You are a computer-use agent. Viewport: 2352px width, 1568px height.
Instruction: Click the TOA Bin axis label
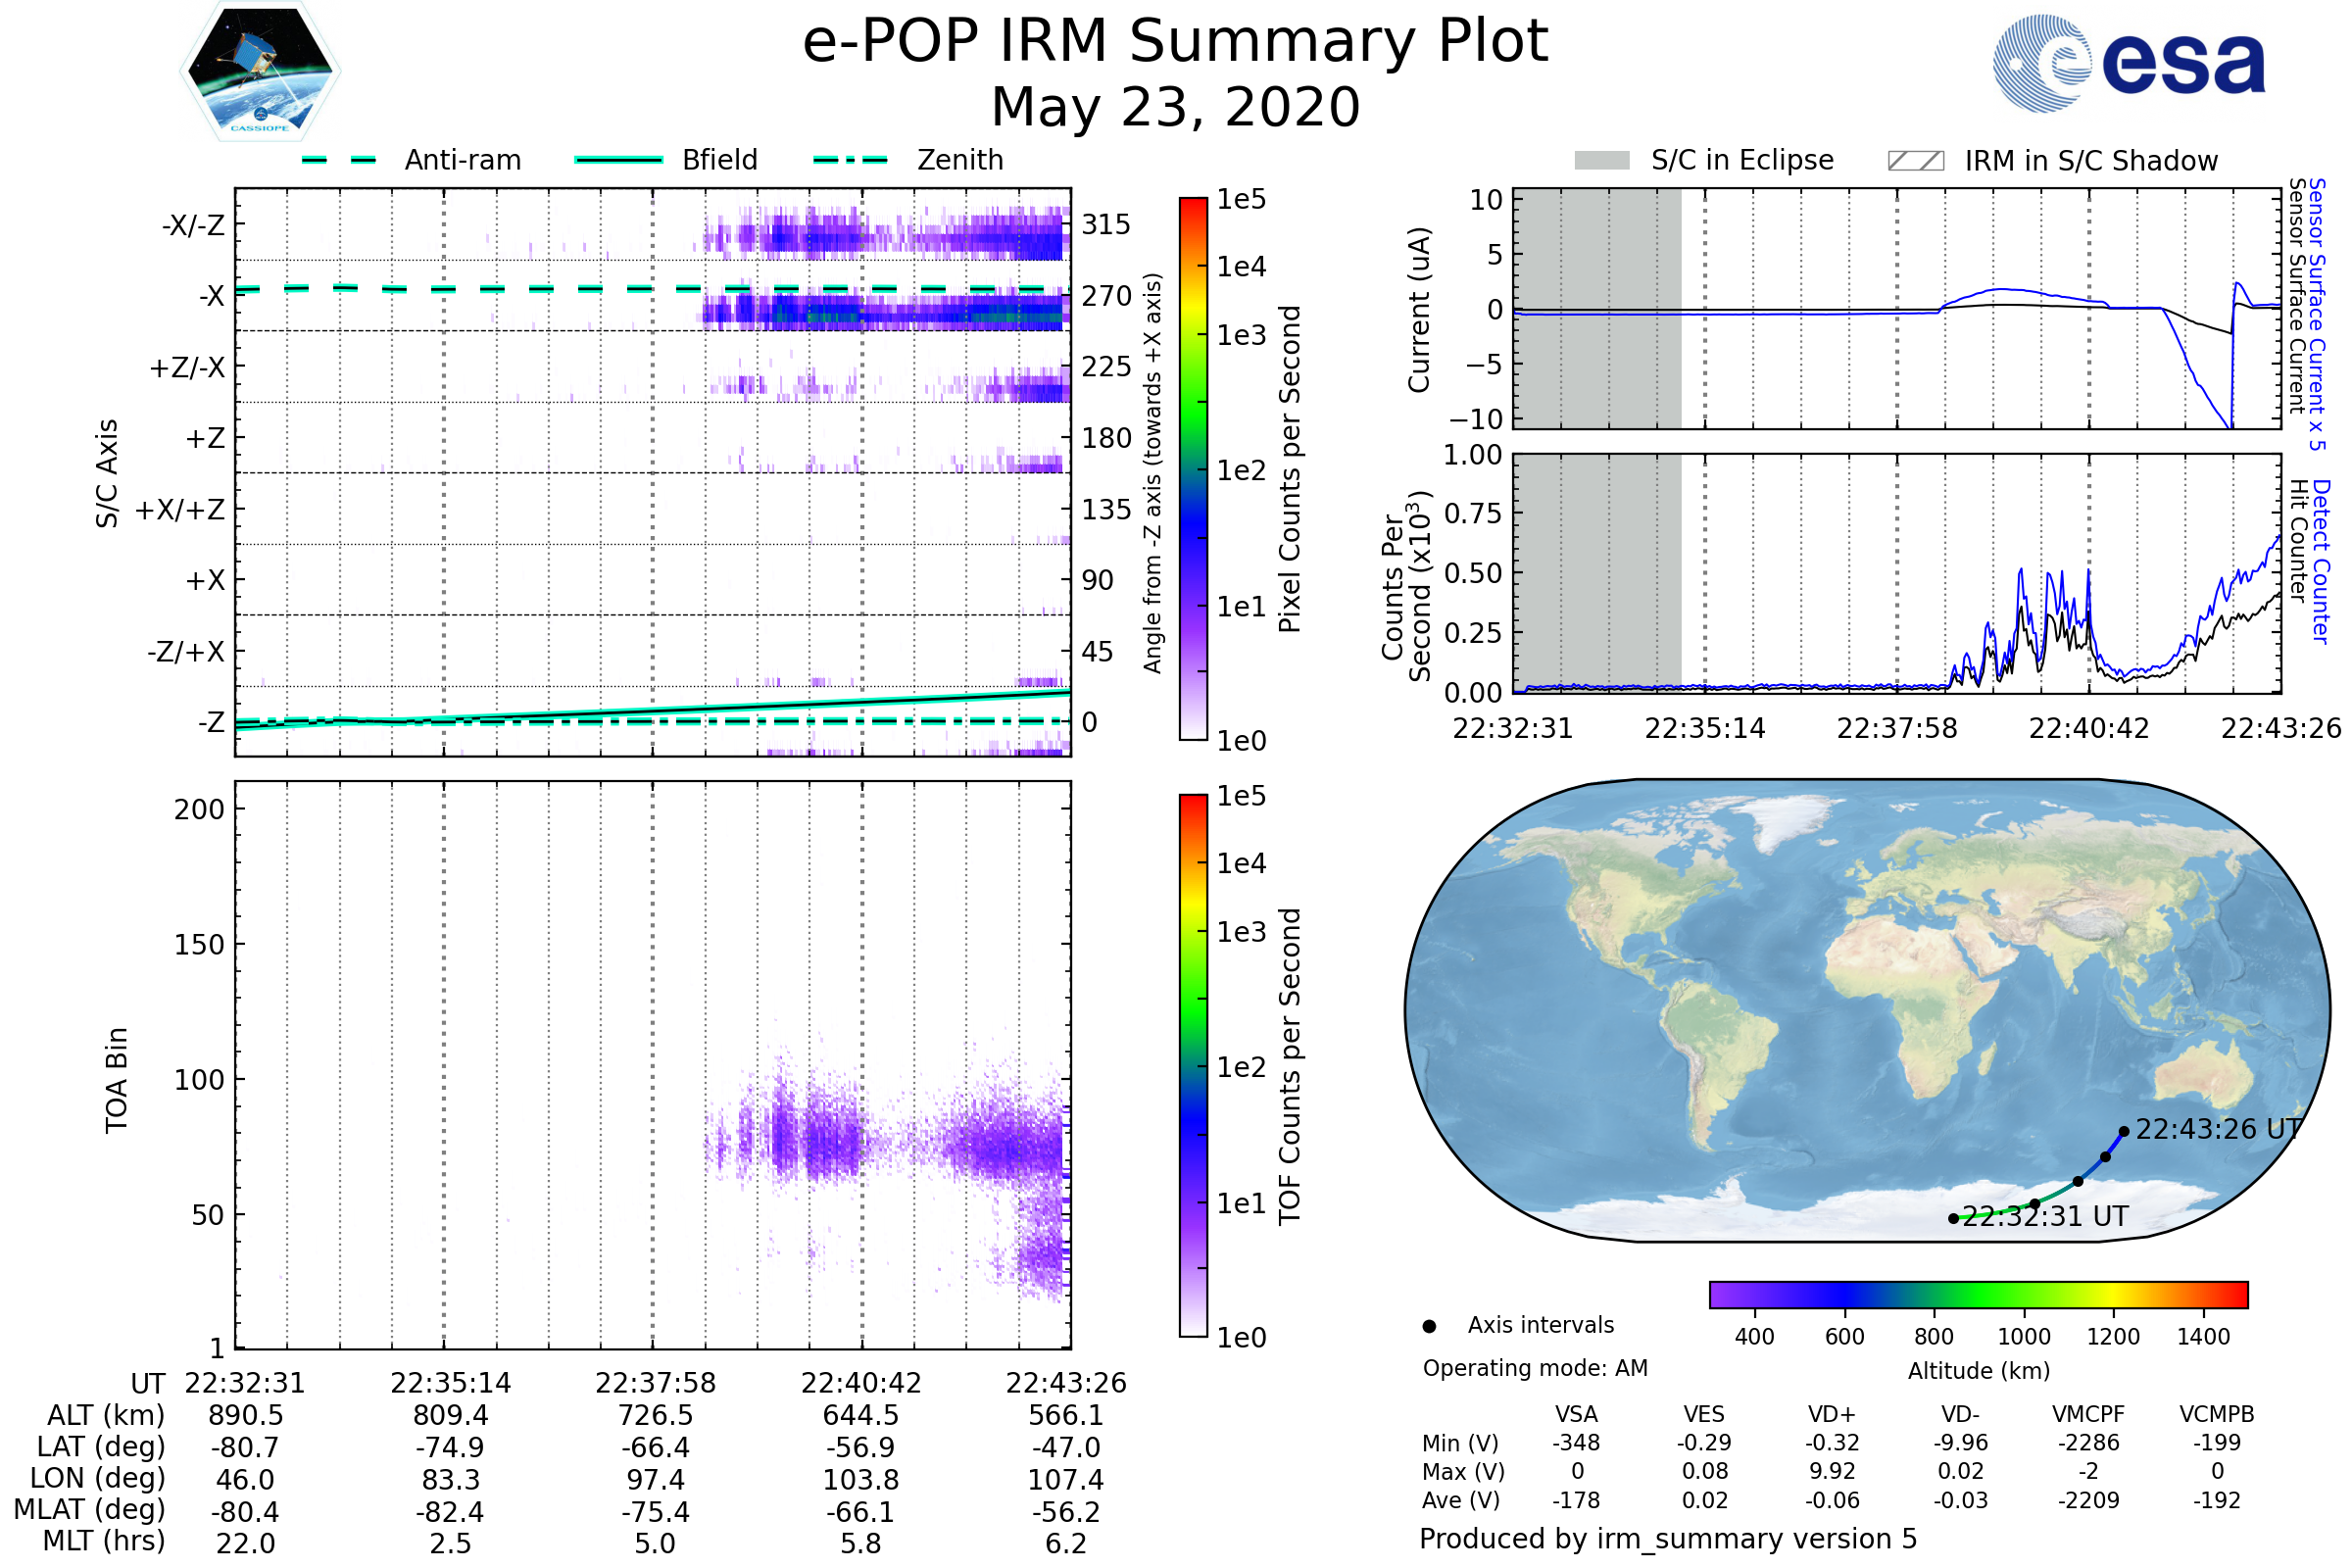(117, 1079)
